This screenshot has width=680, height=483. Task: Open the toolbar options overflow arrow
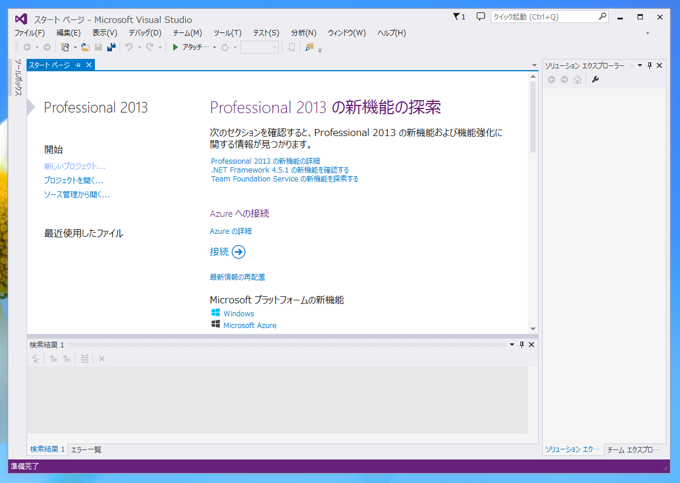[320, 50]
